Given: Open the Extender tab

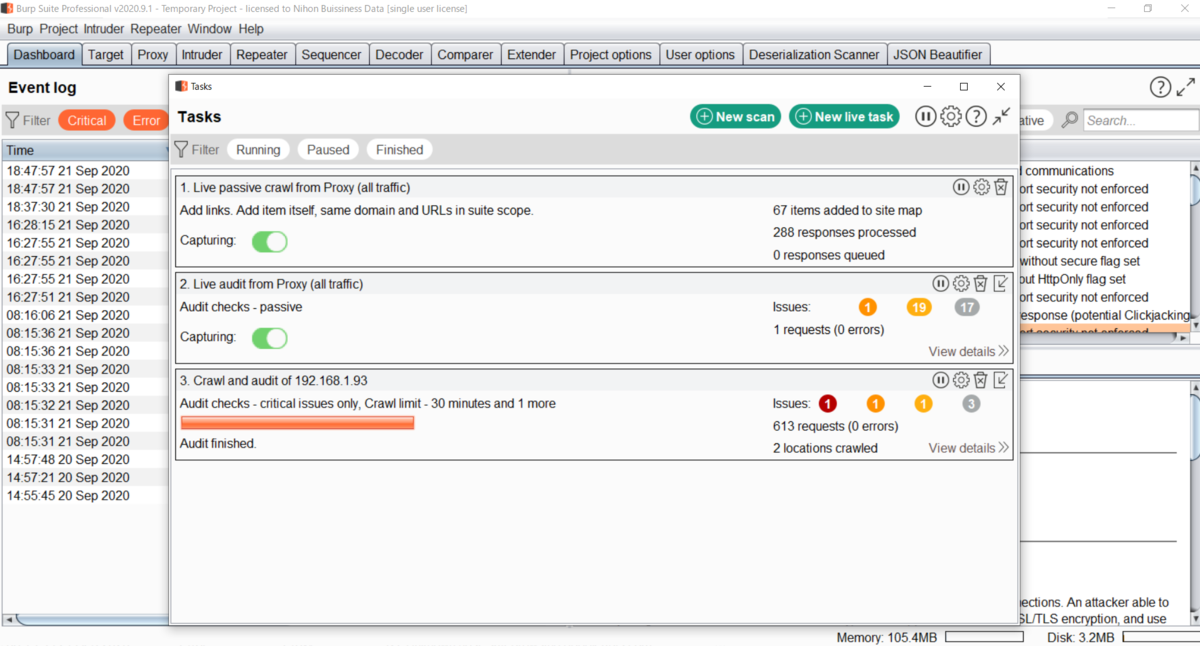Looking at the screenshot, I should (x=531, y=55).
